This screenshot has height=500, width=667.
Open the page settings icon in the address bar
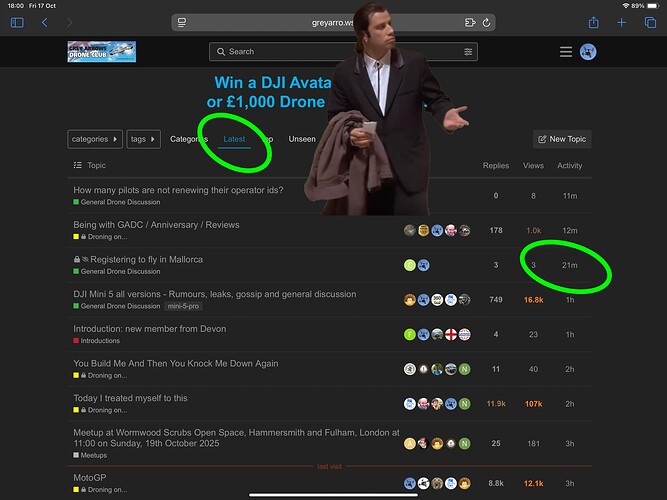click(182, 23)
